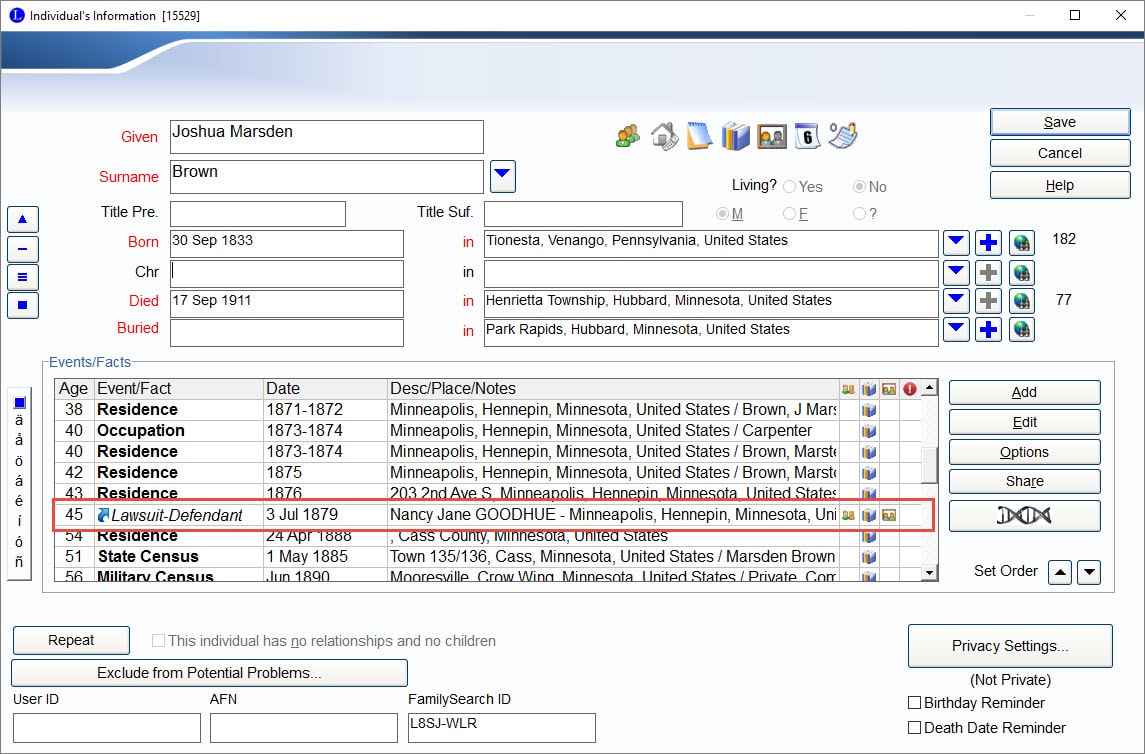Add a new event with Add button
The image size is (1145, 754).
(x=1024, y=392)
